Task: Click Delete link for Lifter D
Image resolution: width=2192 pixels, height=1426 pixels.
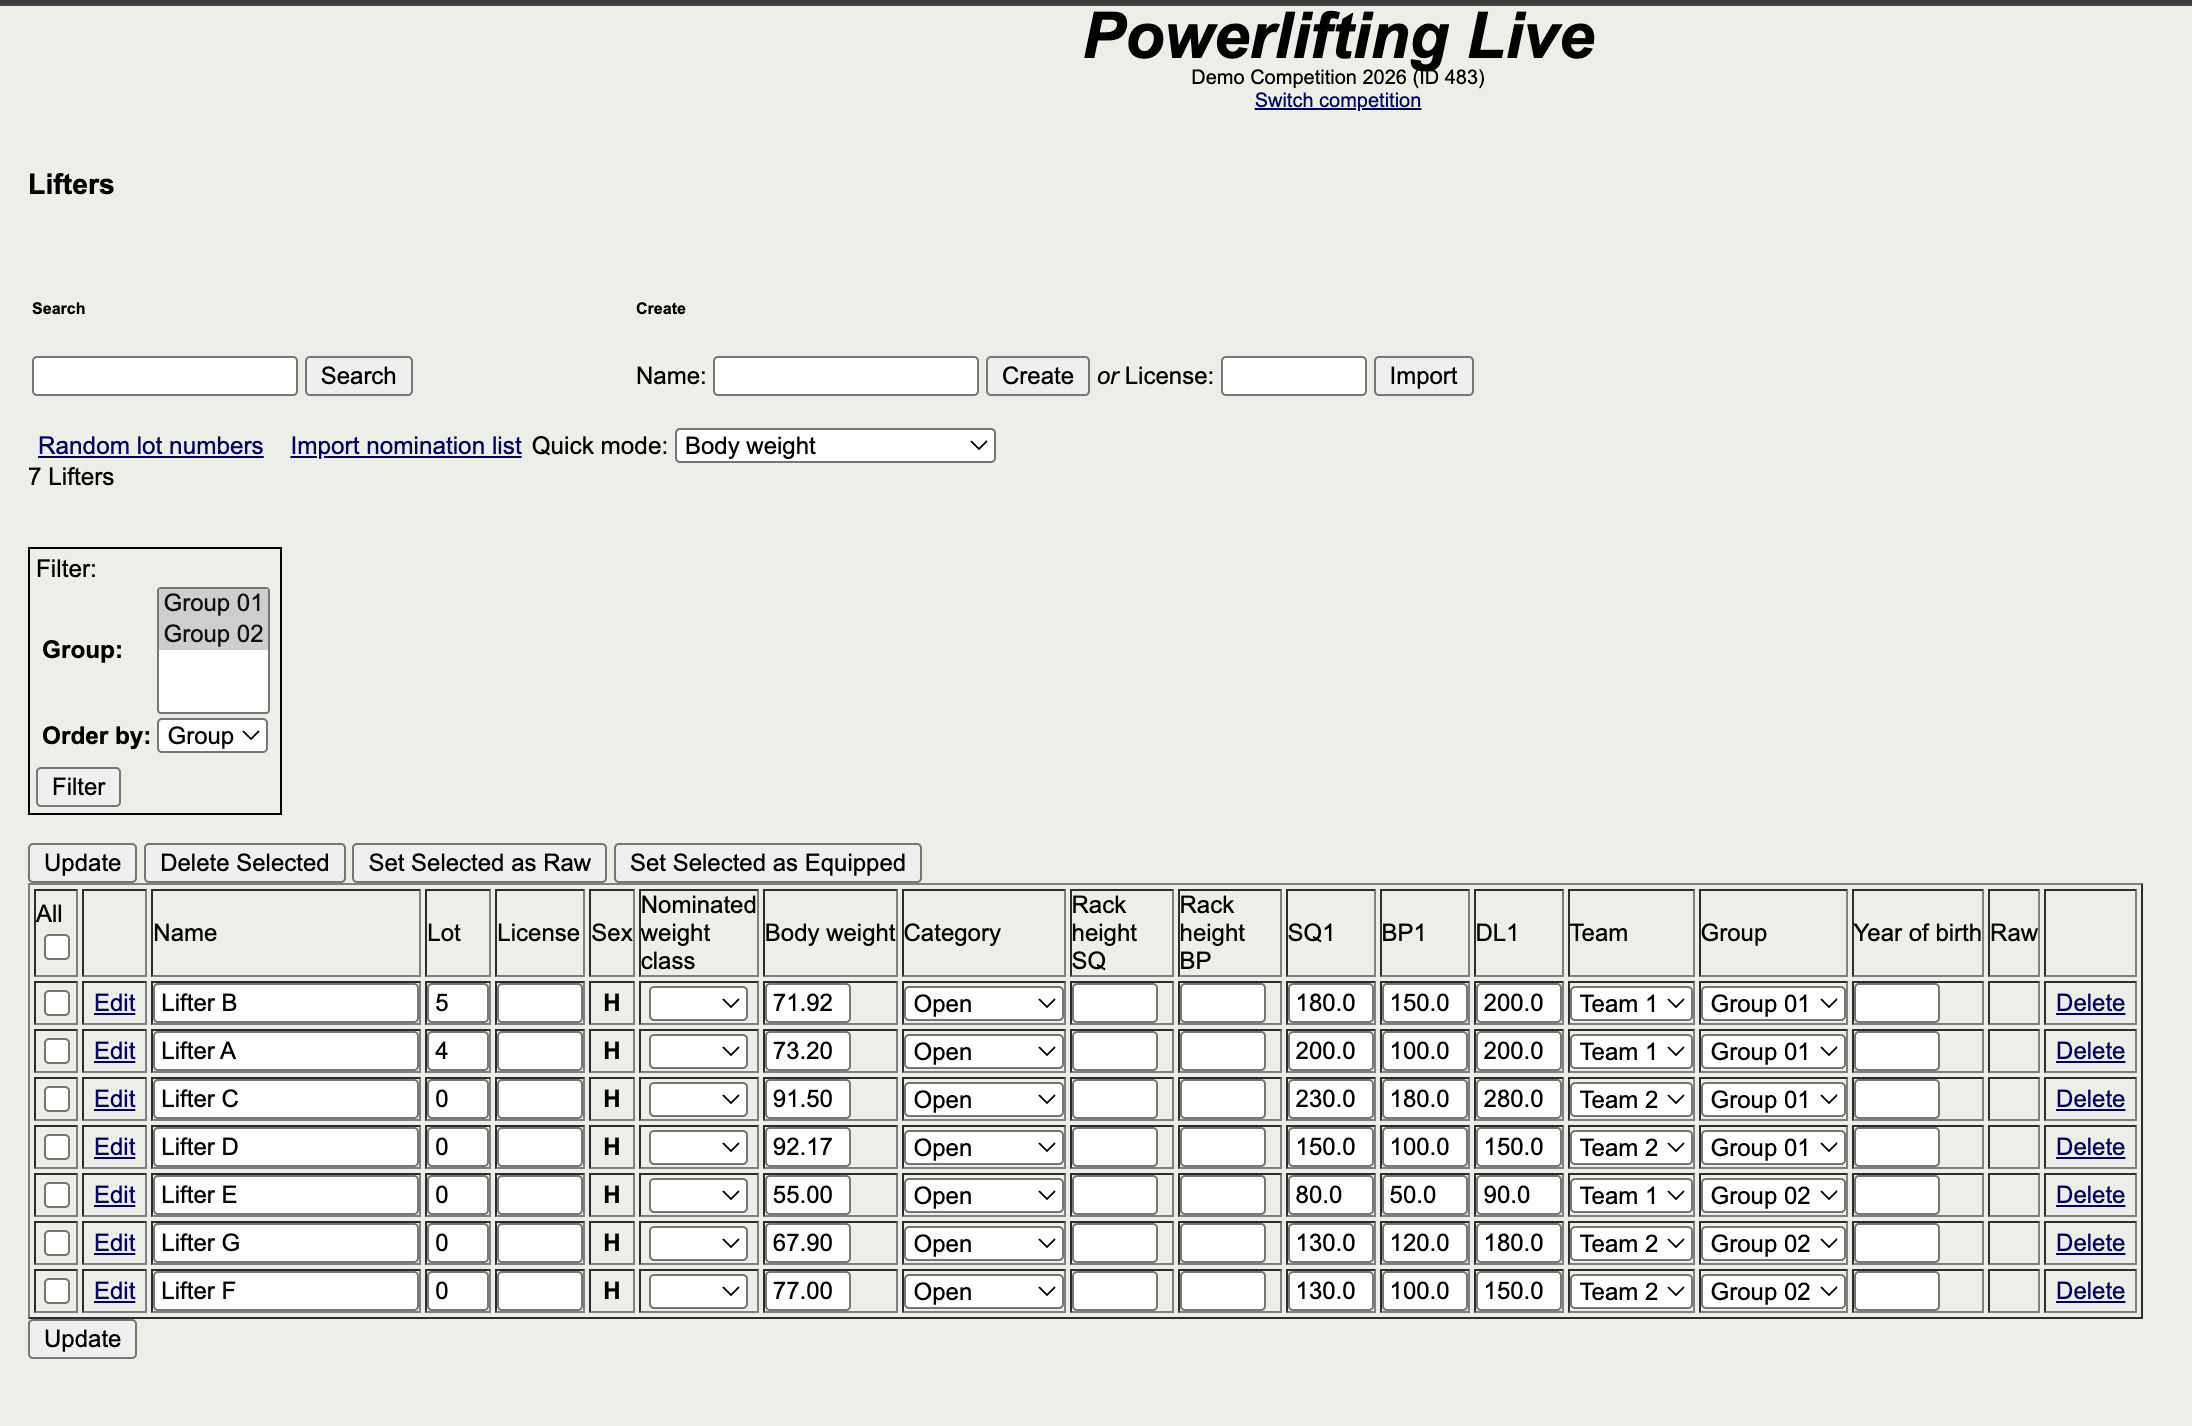Action: tap(2090, 1147)
